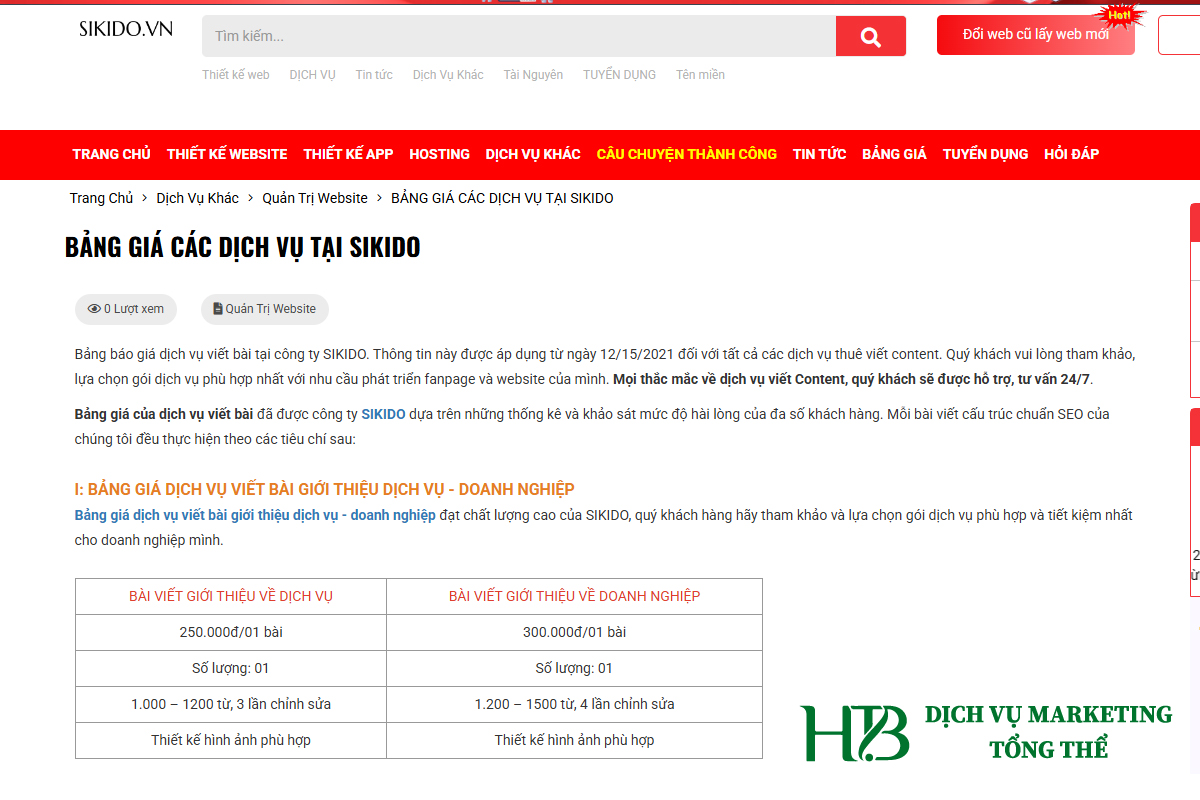1200x800 pixels.
Task: Click the TUYỂN DỤNG quick link under search
Action: pos(619,75)
